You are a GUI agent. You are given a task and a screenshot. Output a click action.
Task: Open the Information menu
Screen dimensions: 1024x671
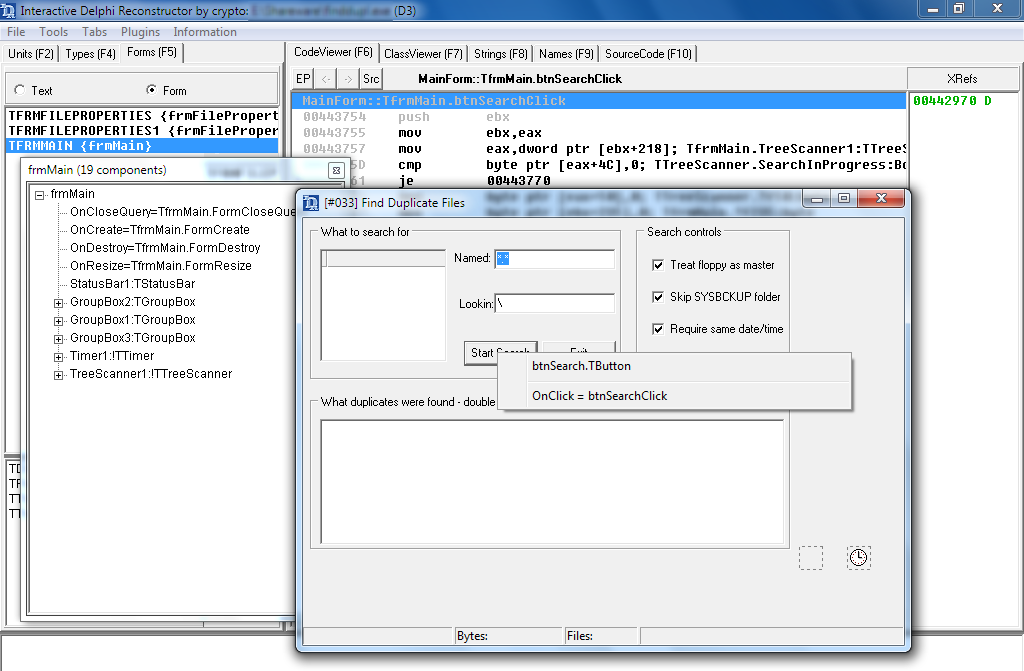click(205, 32)
